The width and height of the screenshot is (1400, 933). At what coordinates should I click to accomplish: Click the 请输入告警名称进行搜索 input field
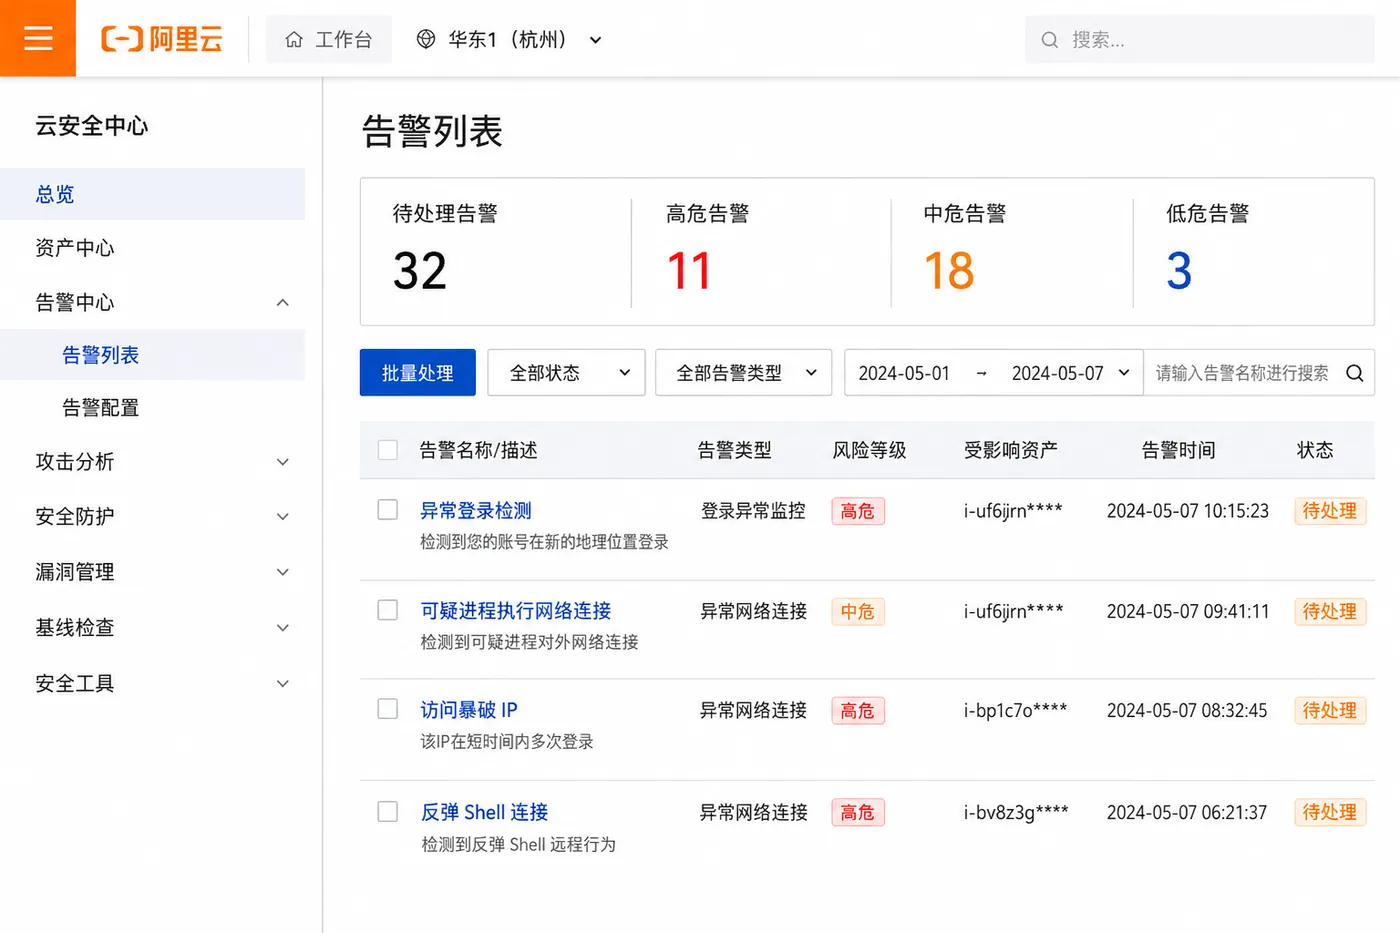1242,373
